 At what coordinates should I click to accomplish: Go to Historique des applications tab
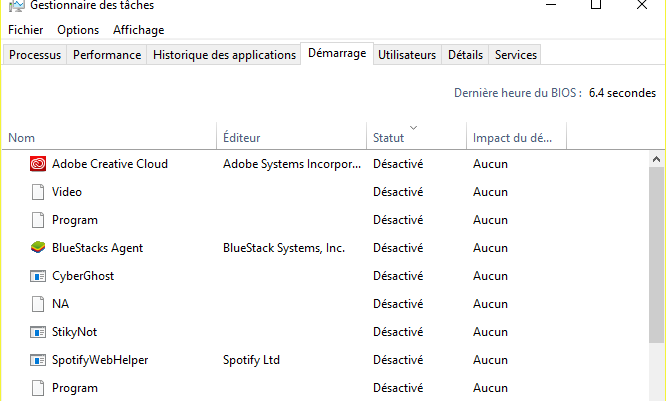[x=224, y=55]
